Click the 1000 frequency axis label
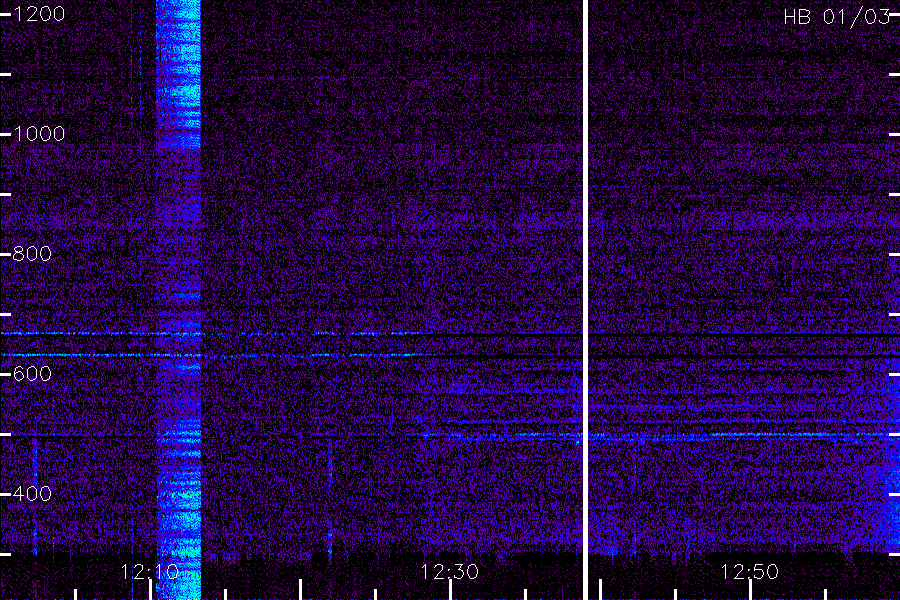The image size is (900, 600). point(39,134)
